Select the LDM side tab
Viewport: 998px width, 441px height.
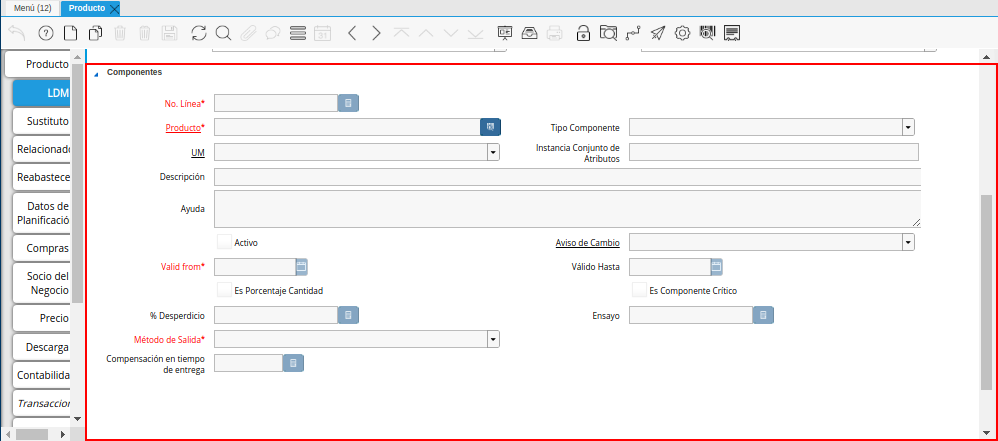tap(42, 93)
